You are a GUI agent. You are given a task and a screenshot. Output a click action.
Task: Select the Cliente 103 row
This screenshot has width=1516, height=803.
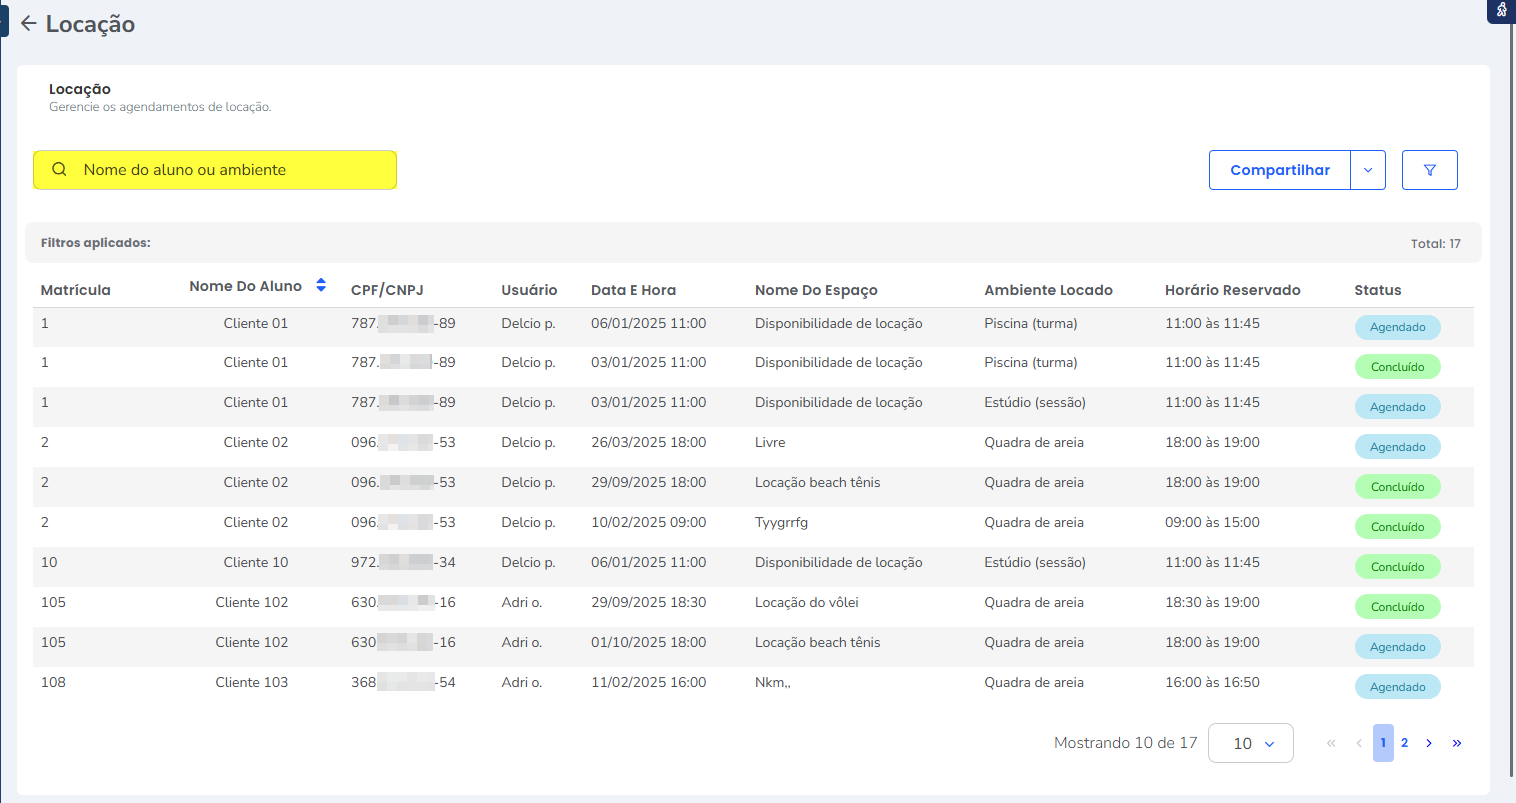[251, 682]
